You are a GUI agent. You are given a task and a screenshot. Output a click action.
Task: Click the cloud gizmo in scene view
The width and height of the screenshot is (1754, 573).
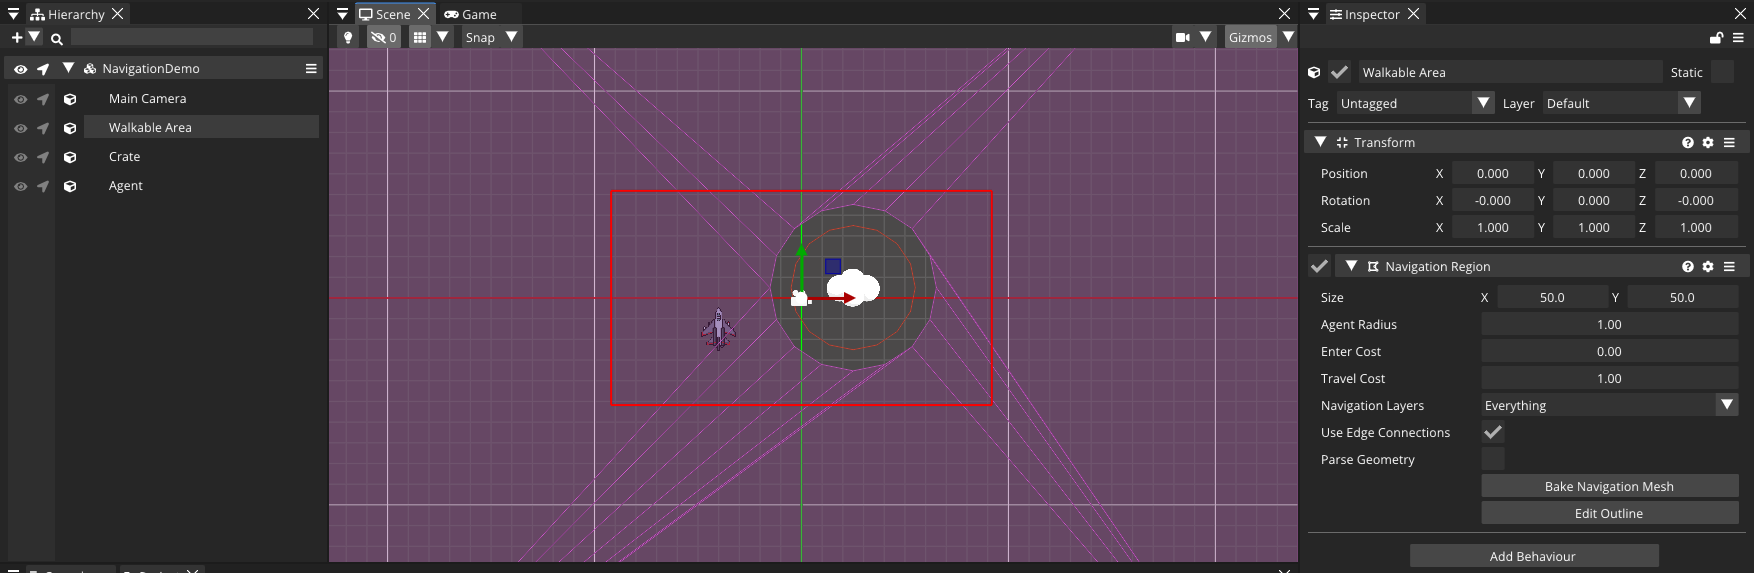click(853, 288)
